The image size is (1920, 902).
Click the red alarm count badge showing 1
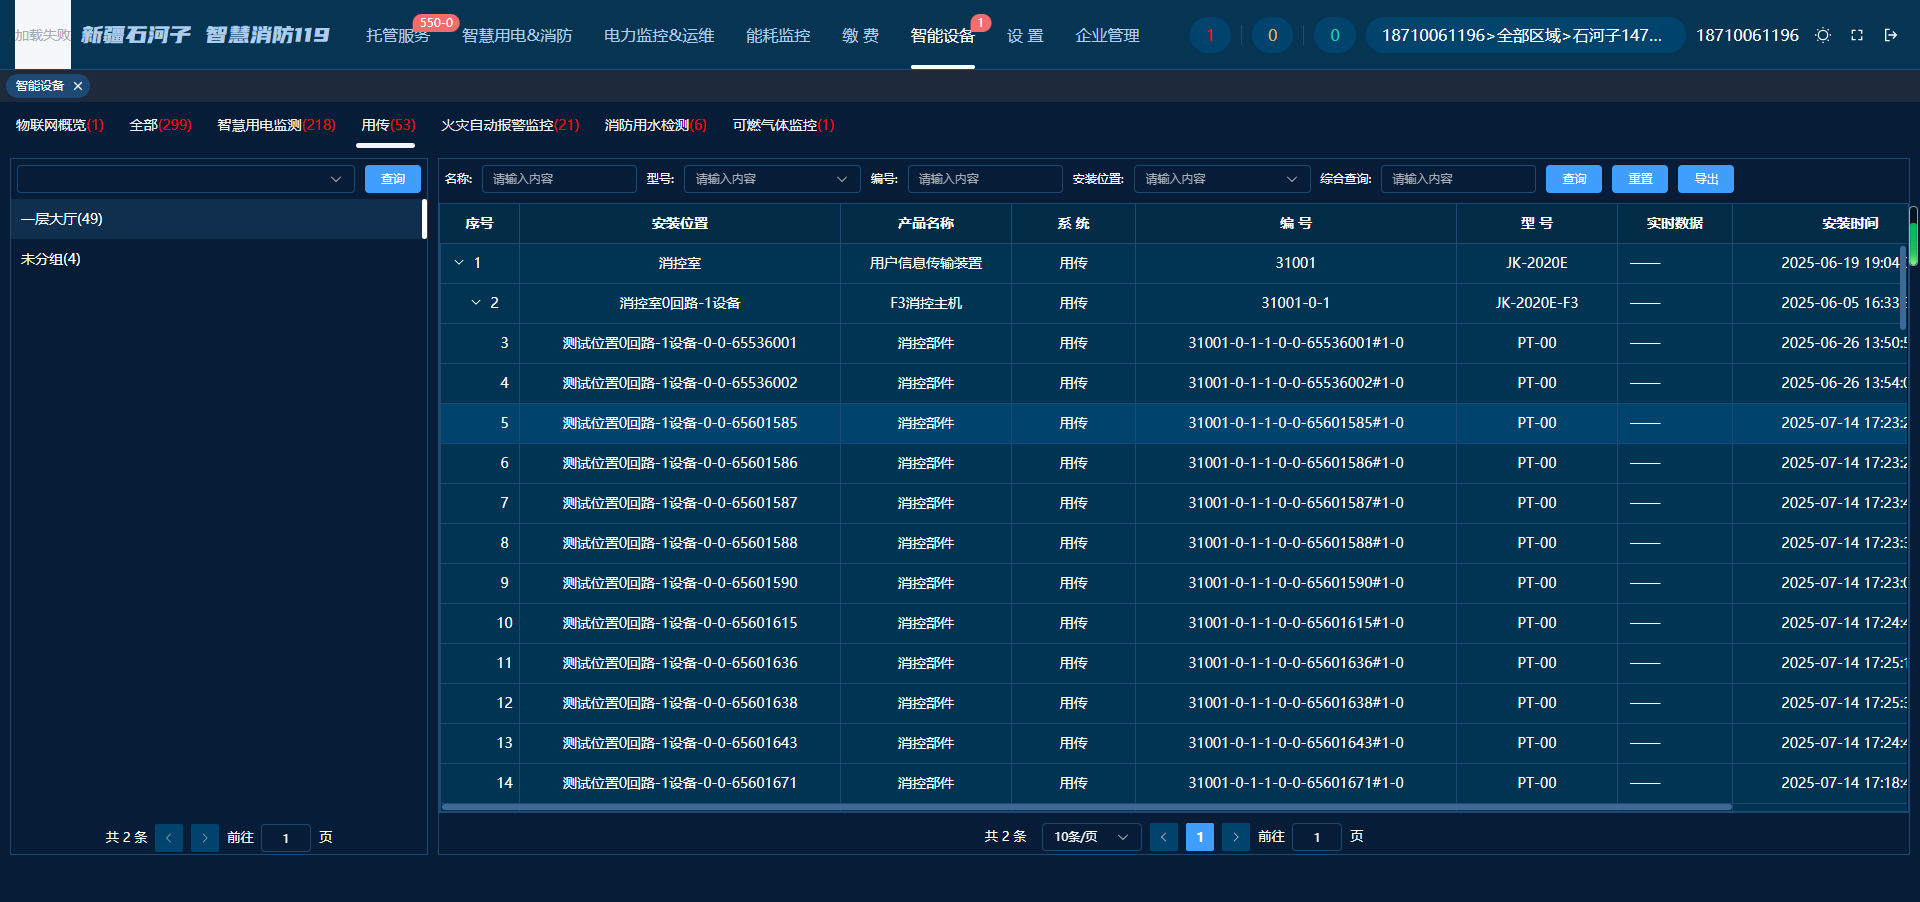[x=1210, y=35]
